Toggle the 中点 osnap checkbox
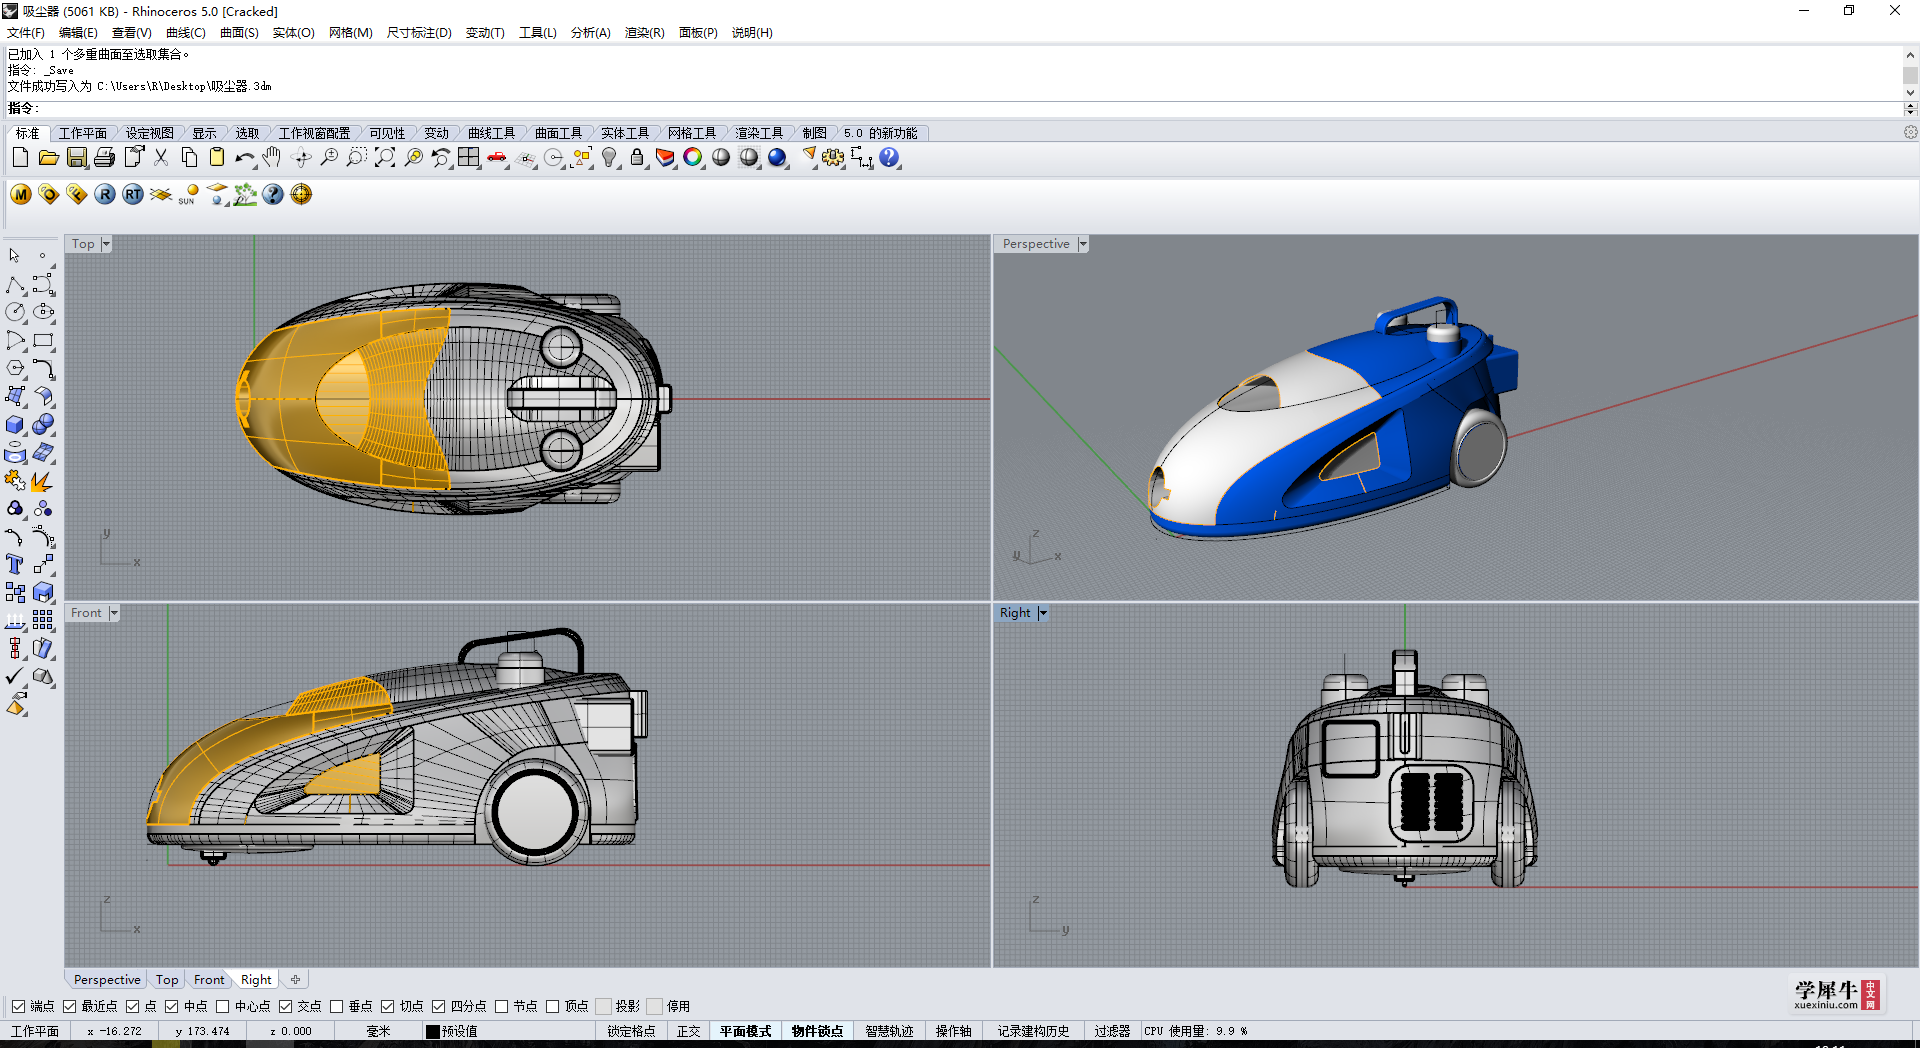 [x=171, y=1006]
